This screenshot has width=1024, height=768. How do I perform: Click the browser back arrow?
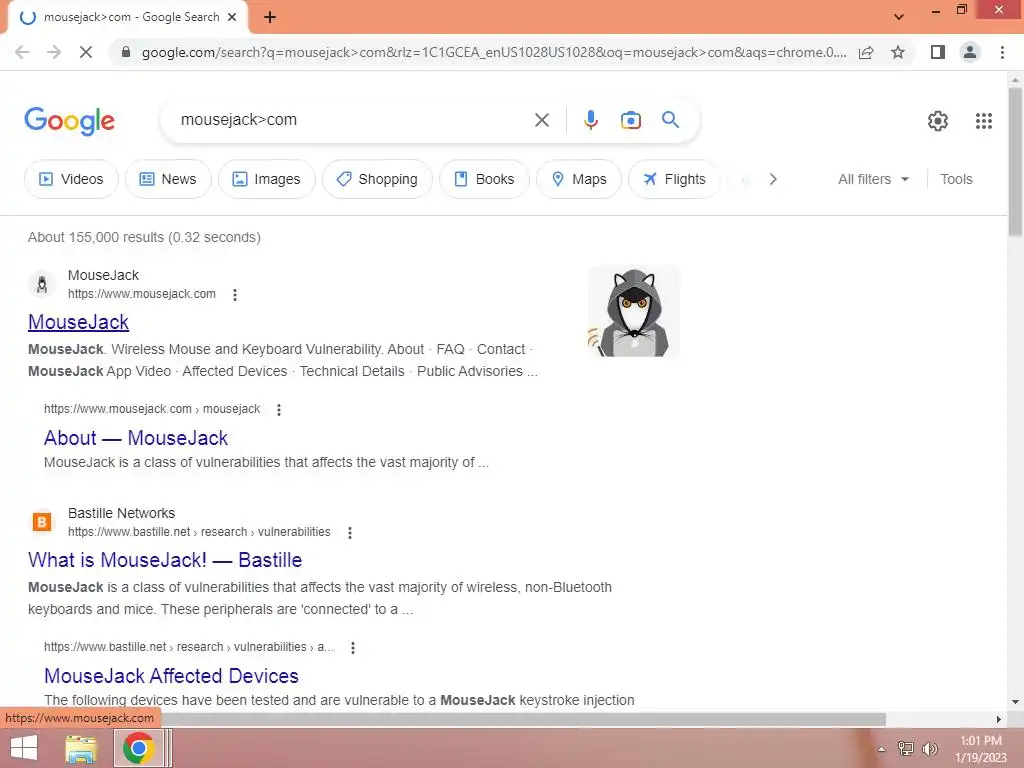(22, 52)
